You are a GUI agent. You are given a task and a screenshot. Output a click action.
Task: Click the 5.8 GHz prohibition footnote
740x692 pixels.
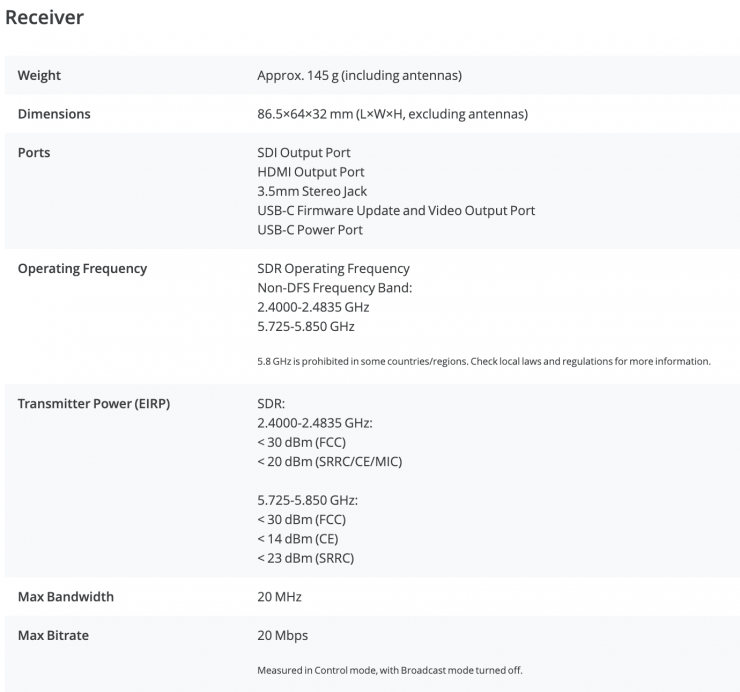(x=484, y=361)
